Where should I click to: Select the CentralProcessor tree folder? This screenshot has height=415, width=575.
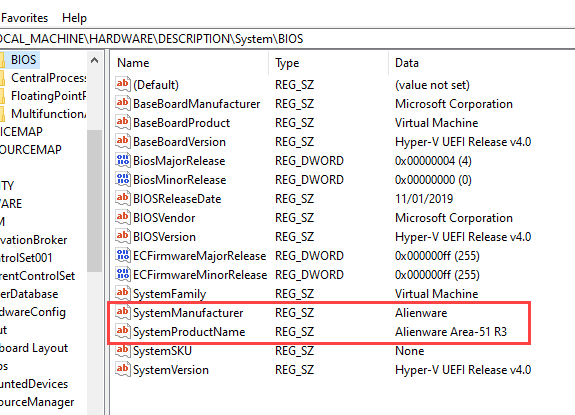(48, 78)
